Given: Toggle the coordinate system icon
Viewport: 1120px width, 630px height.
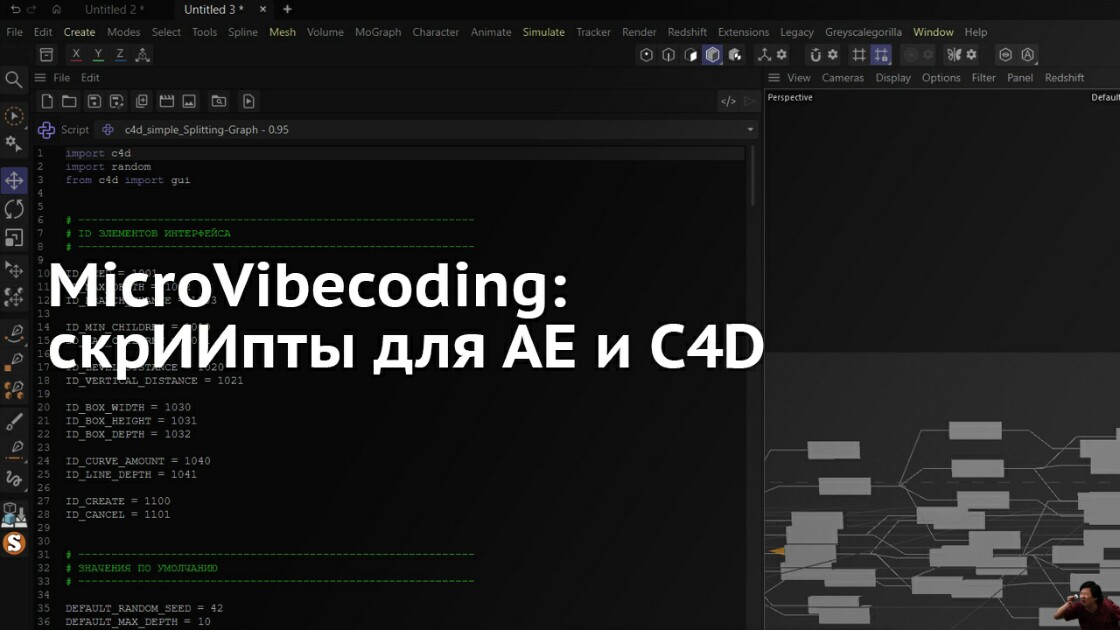Looking at the screenshot, I should (x=143, y=55).
